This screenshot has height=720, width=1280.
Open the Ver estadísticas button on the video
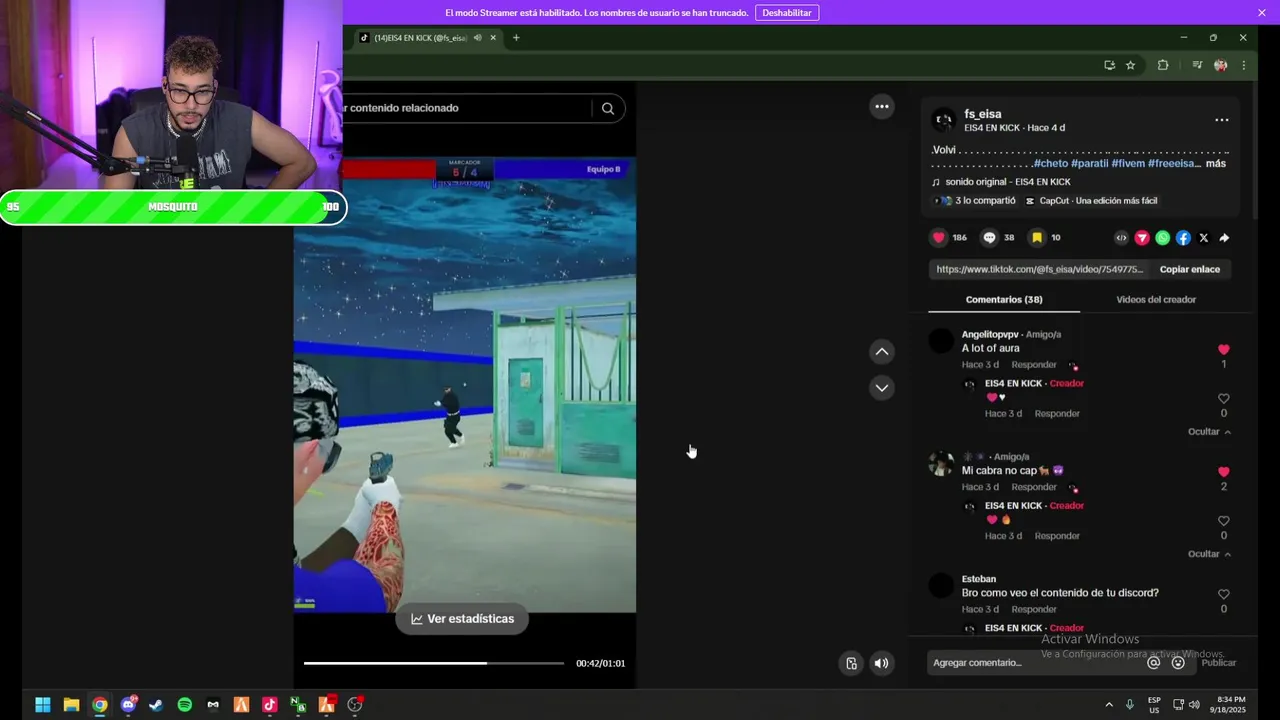462,619
